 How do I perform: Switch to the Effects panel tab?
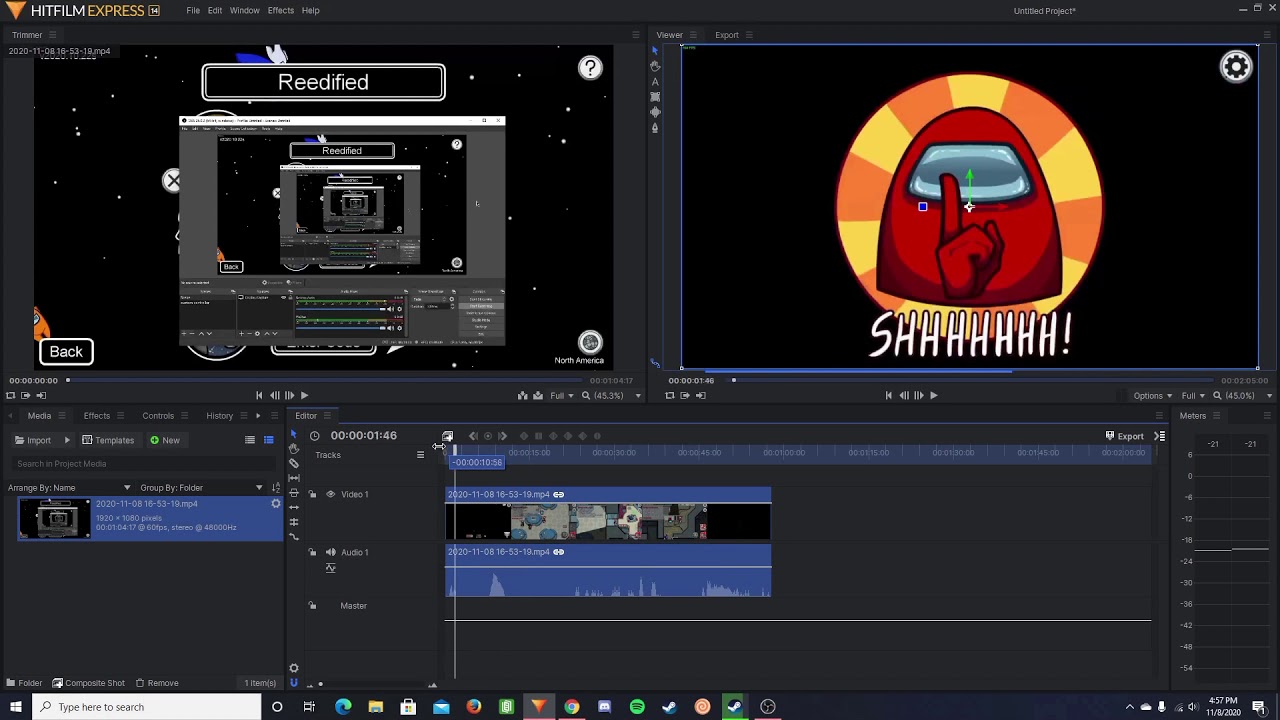pyautogui.click(x=97, y=416)
